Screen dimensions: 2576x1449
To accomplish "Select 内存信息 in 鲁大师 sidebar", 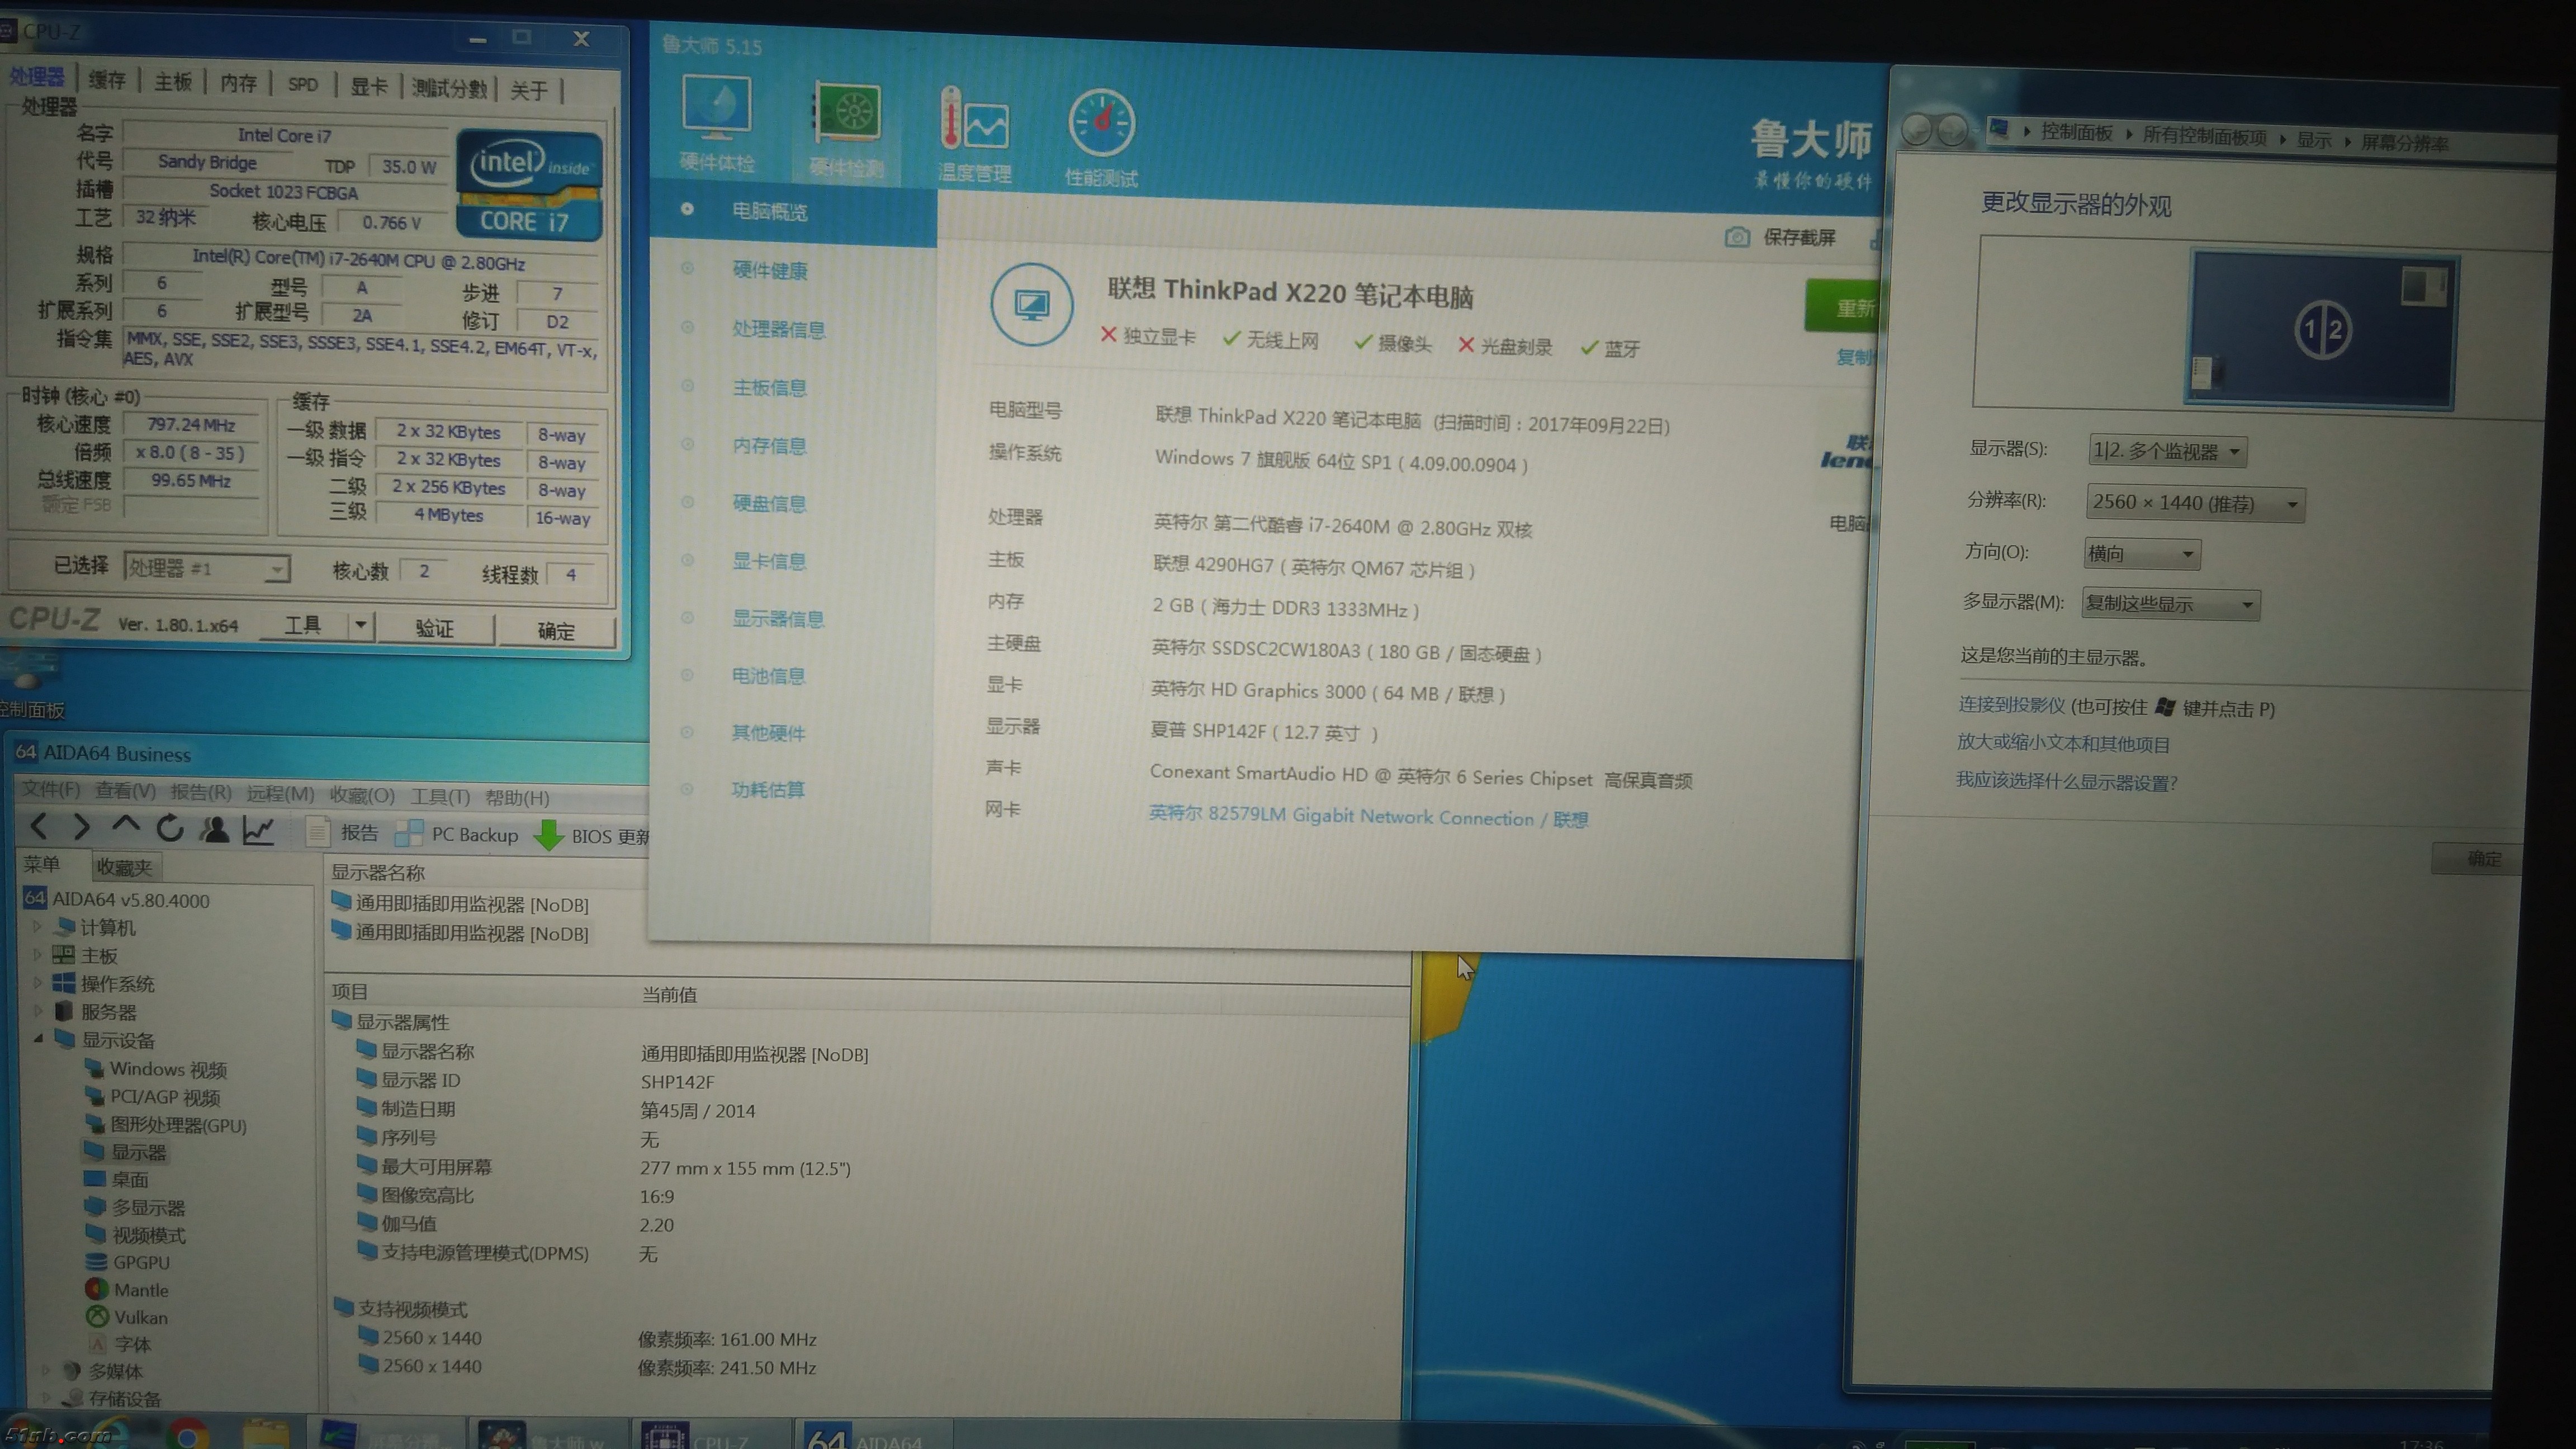I will [x=769, y=445].
